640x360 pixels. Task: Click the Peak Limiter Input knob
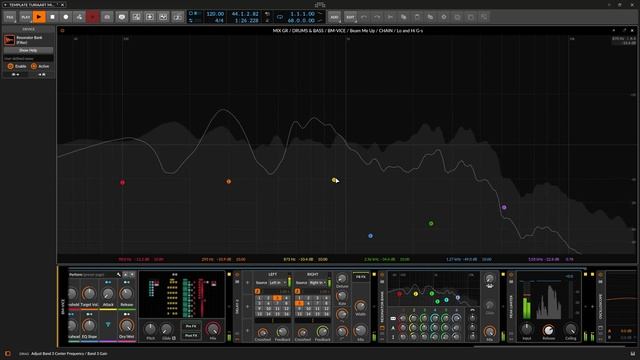(x=527, y=329)
